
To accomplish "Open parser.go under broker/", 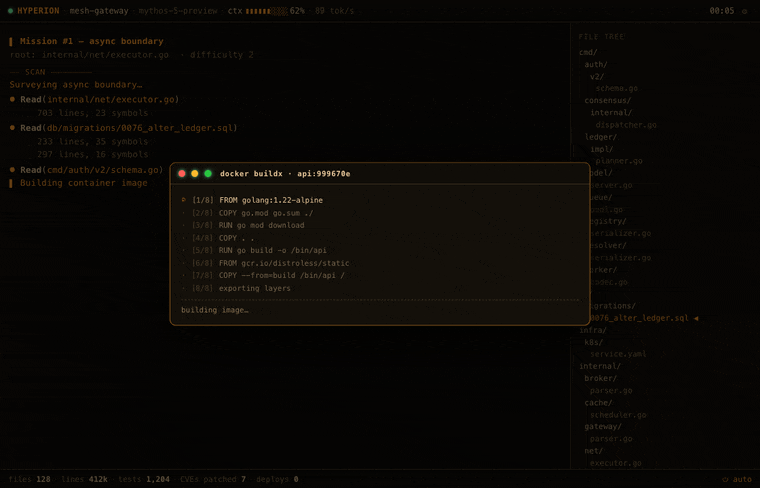I will (611, 391).
